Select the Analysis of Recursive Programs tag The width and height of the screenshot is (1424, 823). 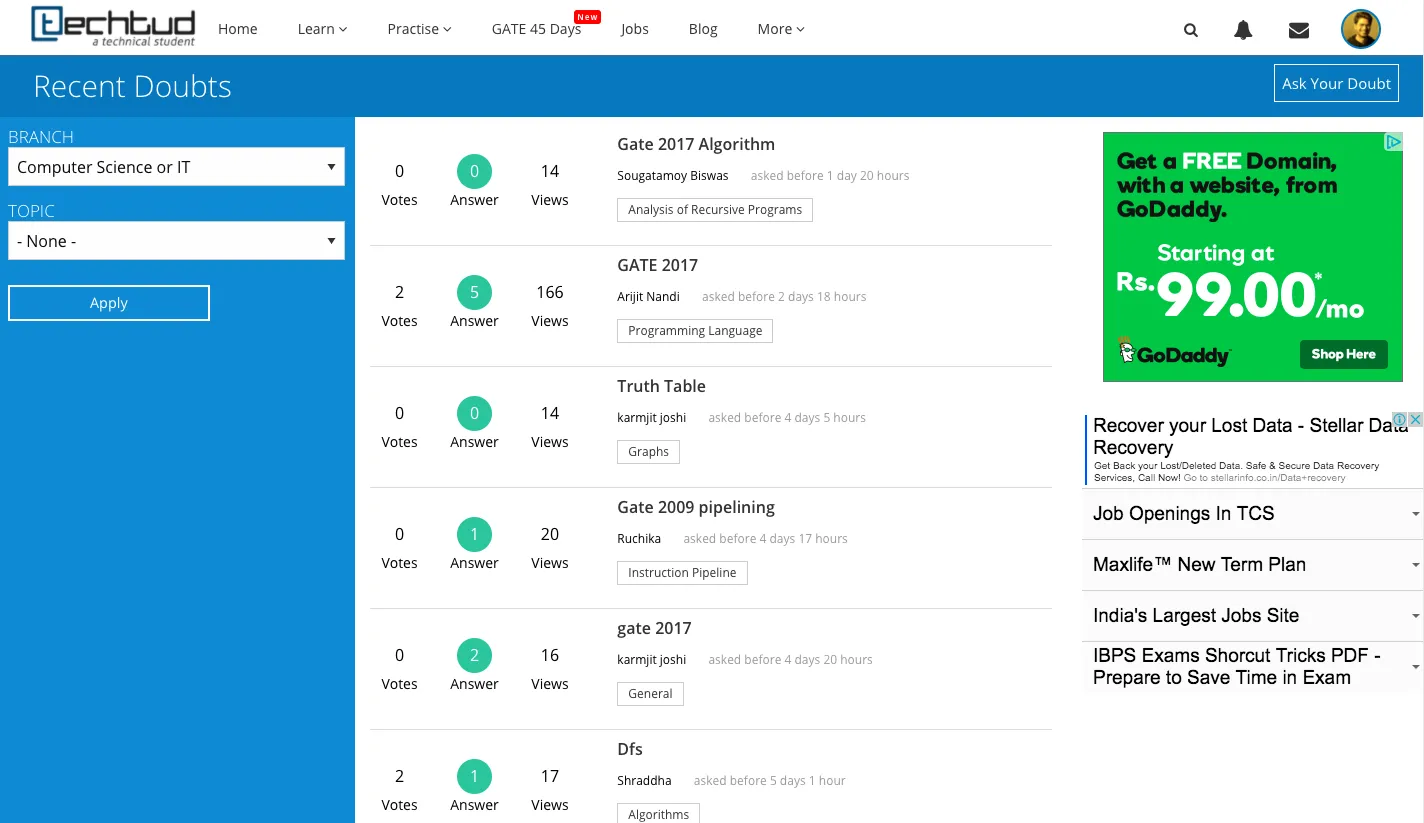[x=714, y=210]
